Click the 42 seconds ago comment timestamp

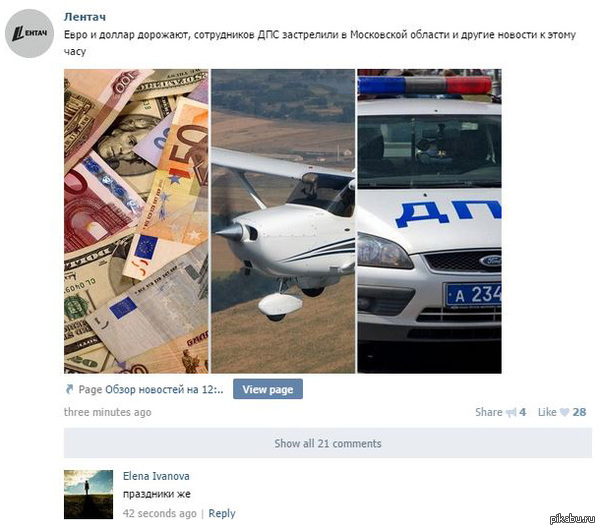160,513
